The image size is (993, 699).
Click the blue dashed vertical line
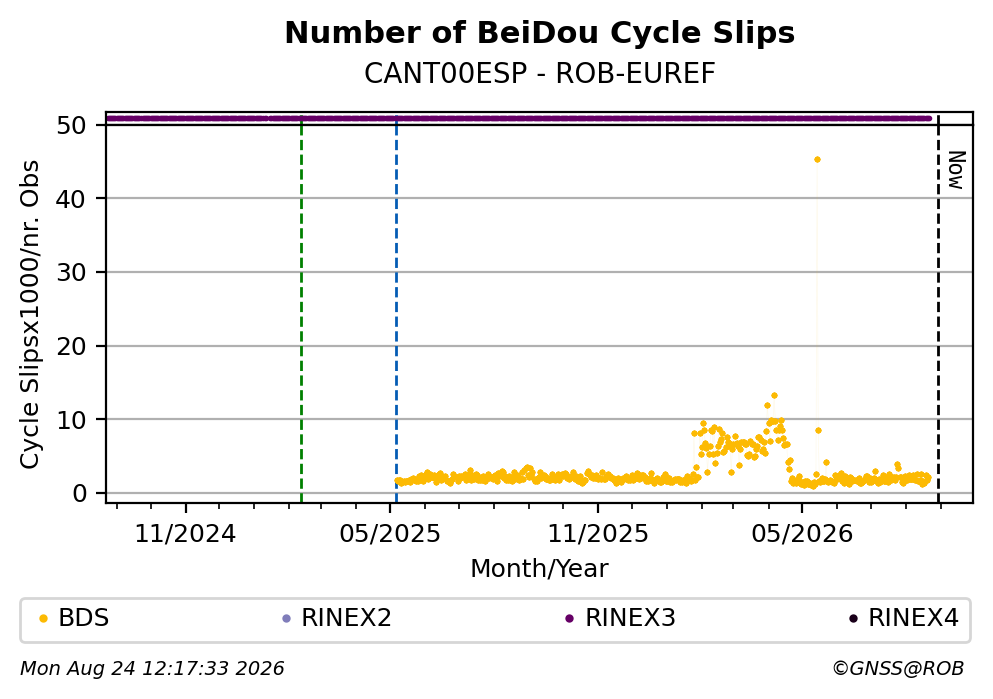pos(396,309)
